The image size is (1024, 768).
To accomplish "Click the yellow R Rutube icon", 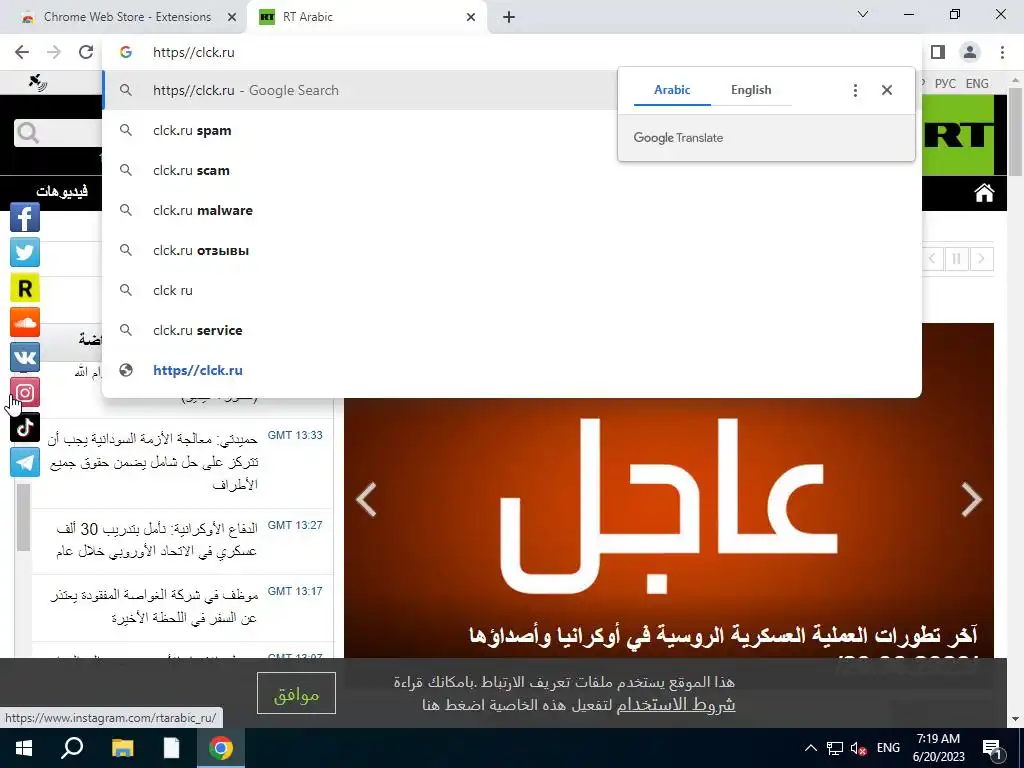I will click(x=25, y=287).
